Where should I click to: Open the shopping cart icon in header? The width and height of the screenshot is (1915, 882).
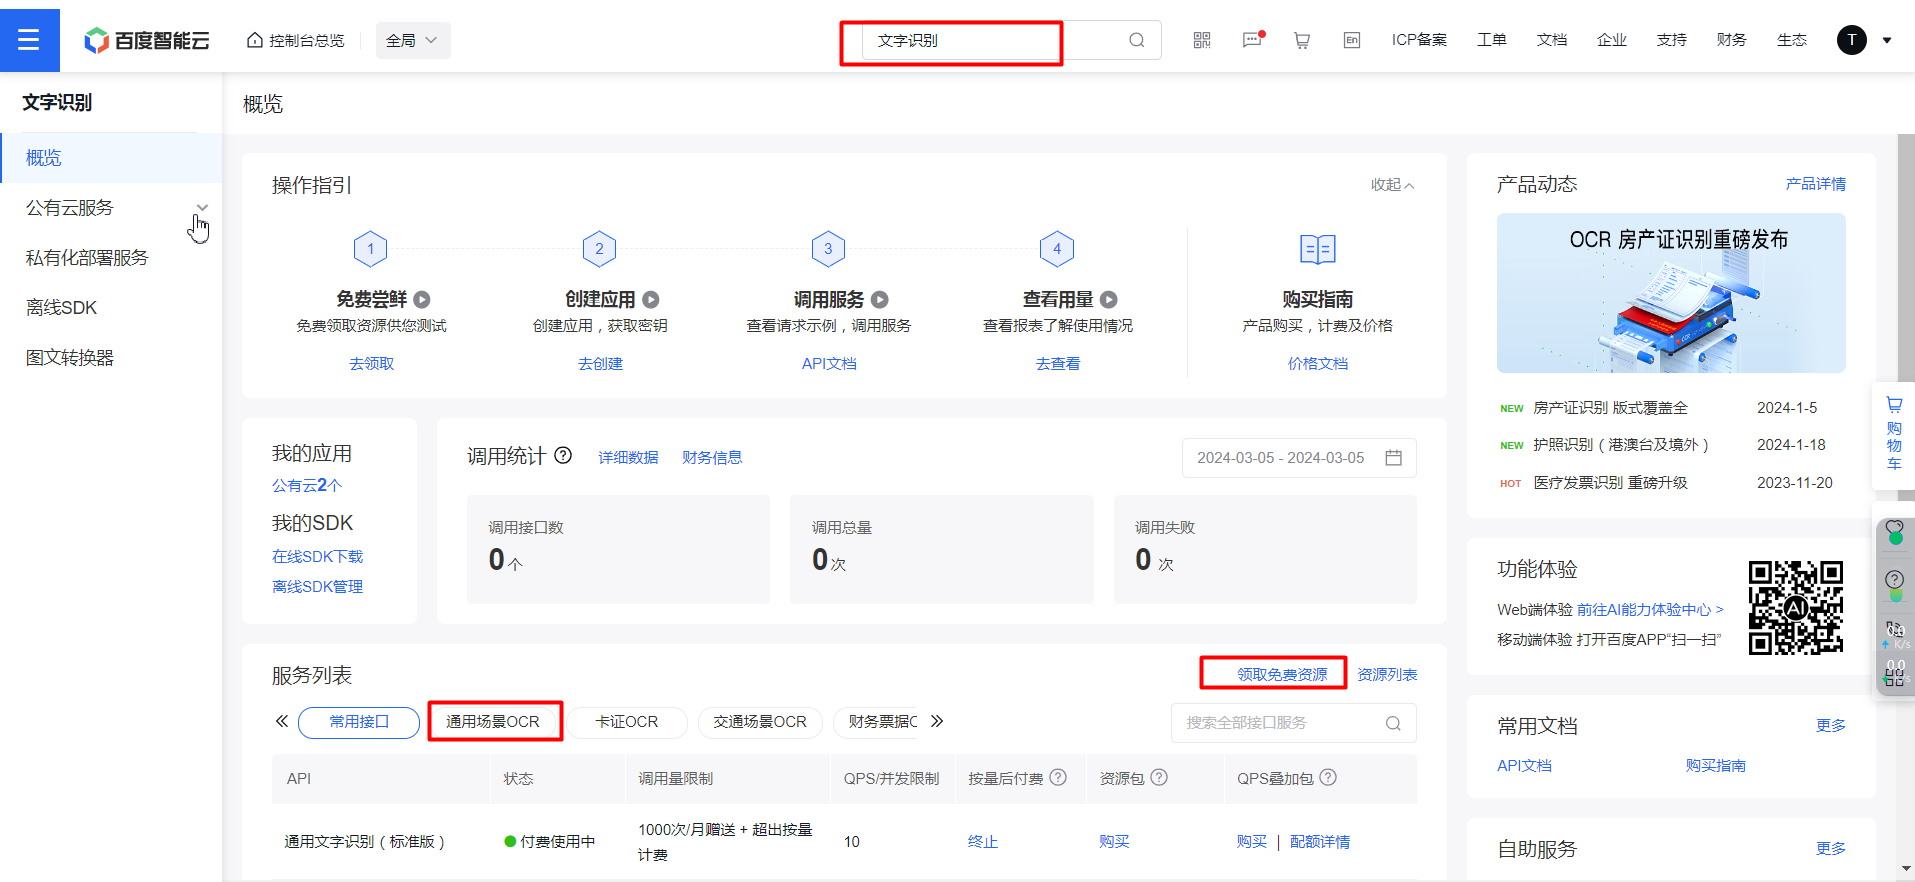[x=1302, y=40]
